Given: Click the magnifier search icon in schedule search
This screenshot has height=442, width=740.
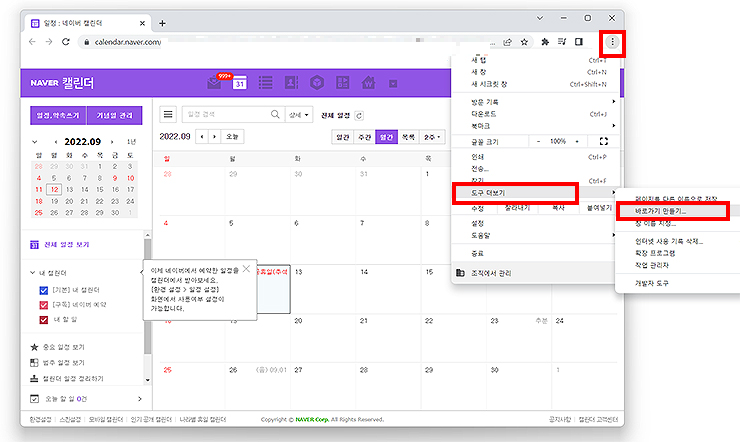Looking at the screenshot, I should point(275,114).
